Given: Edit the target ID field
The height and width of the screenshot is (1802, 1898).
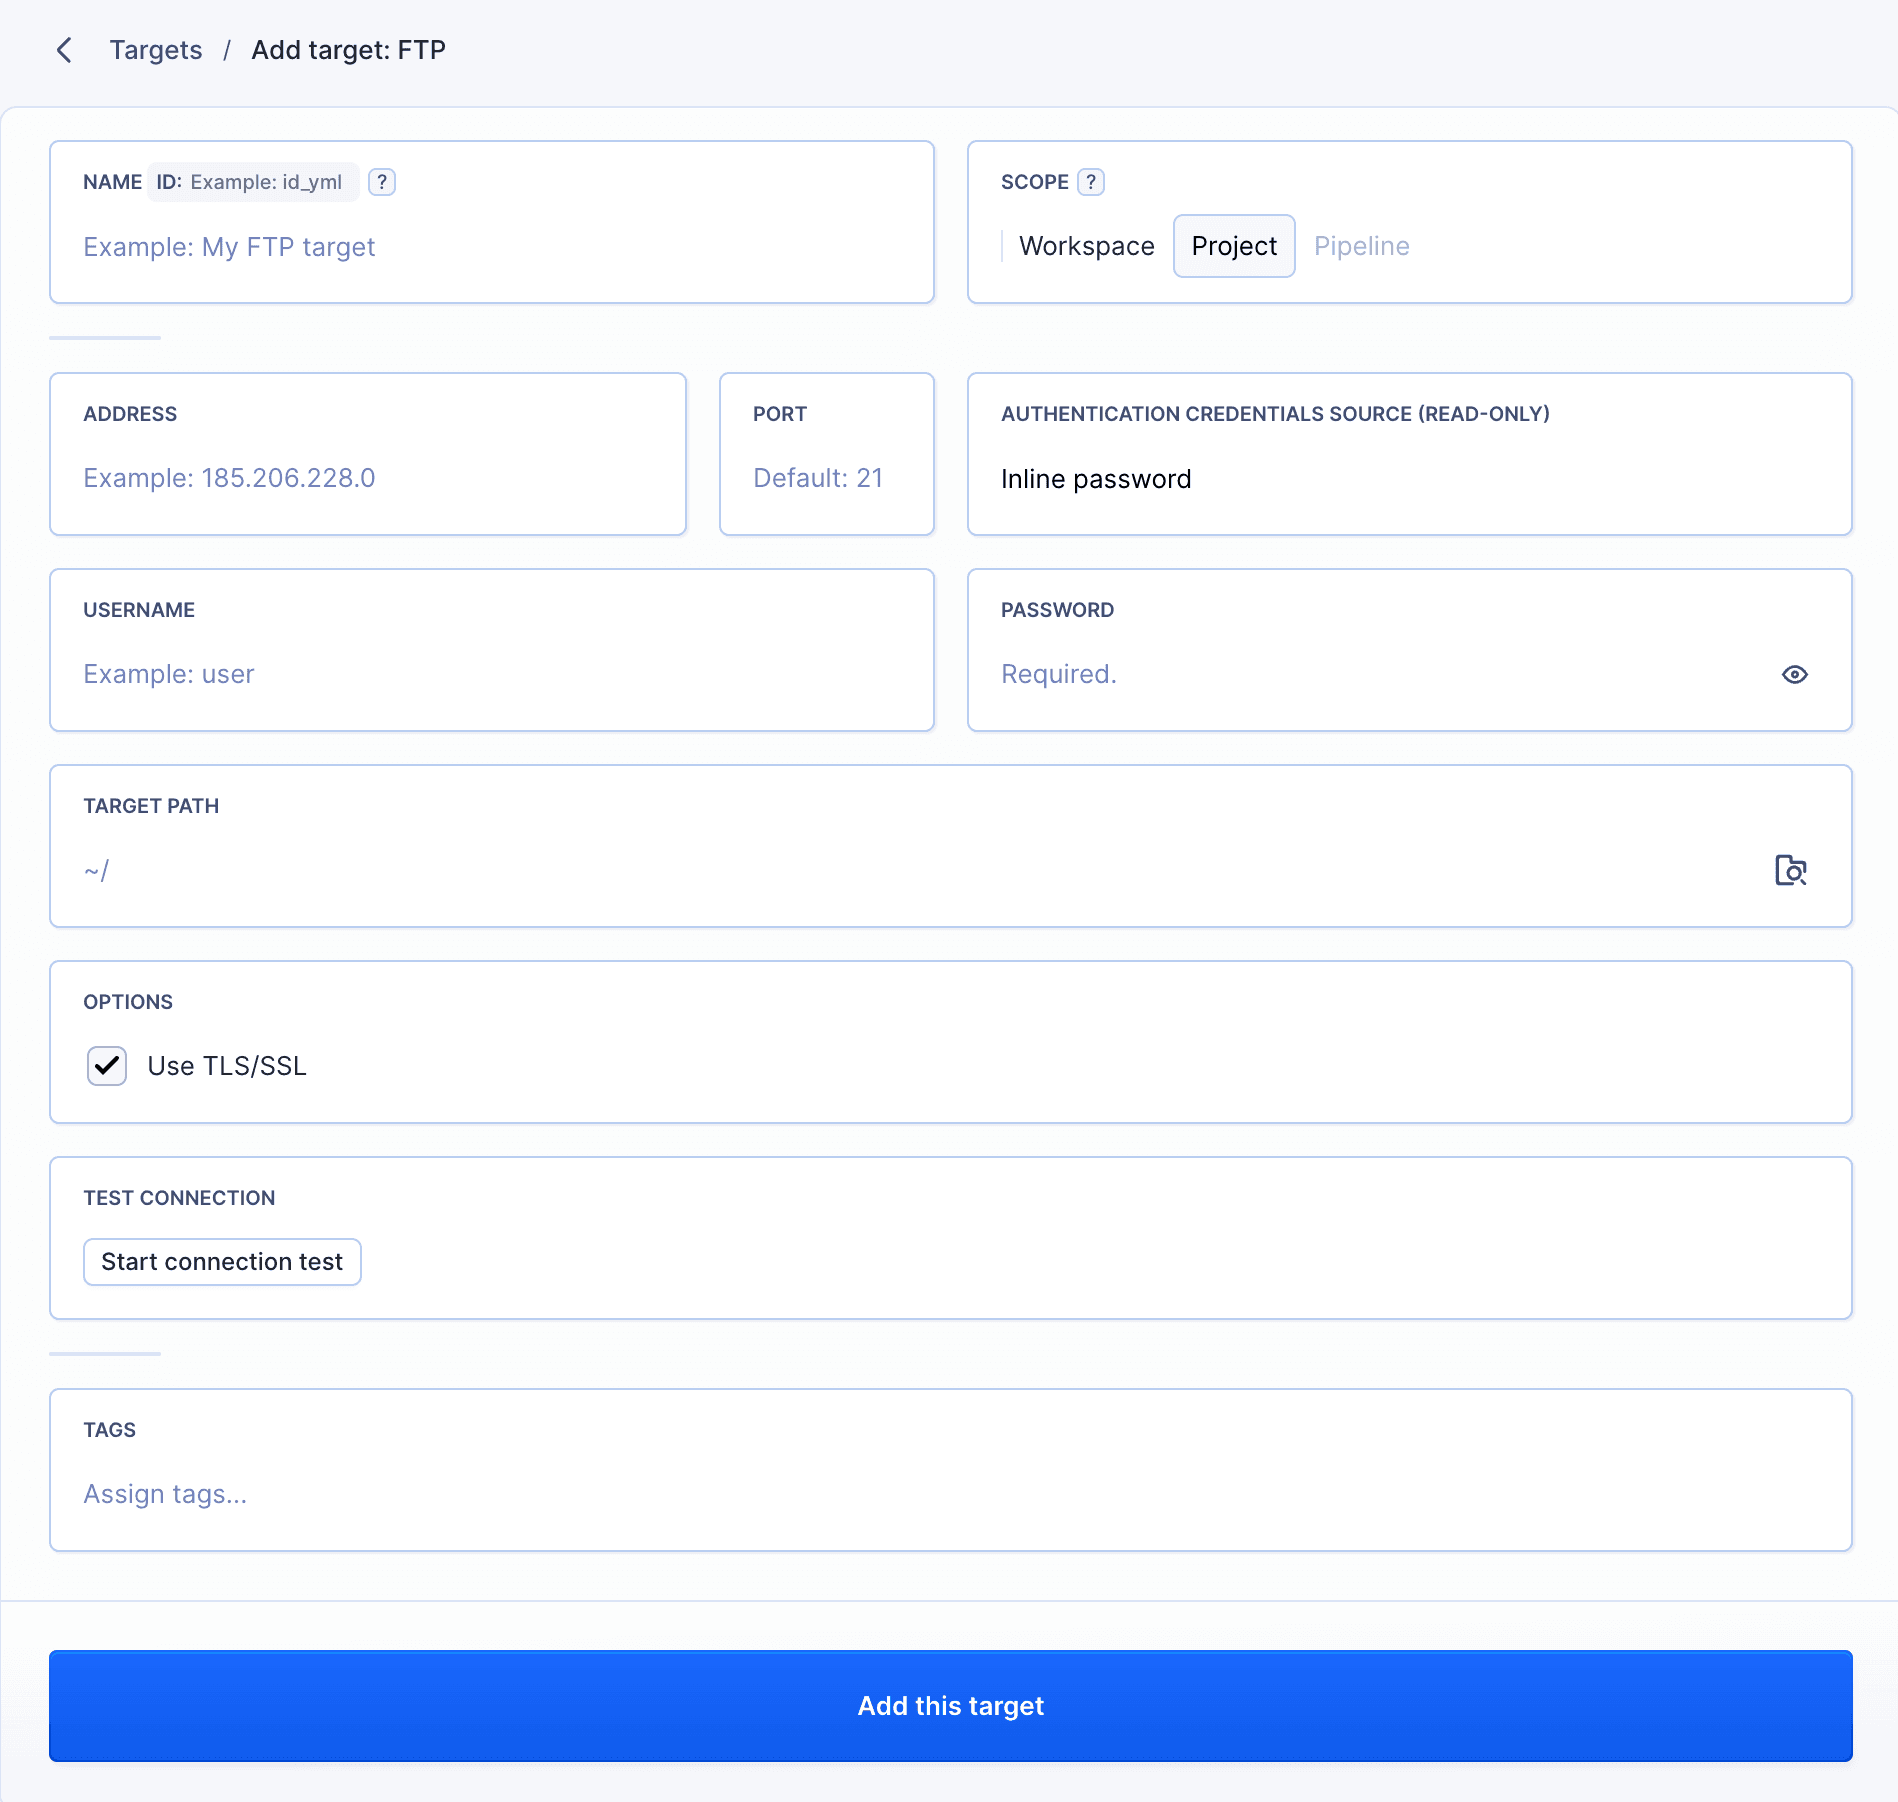Looking at the screenshot, I should tap(254, 182).
